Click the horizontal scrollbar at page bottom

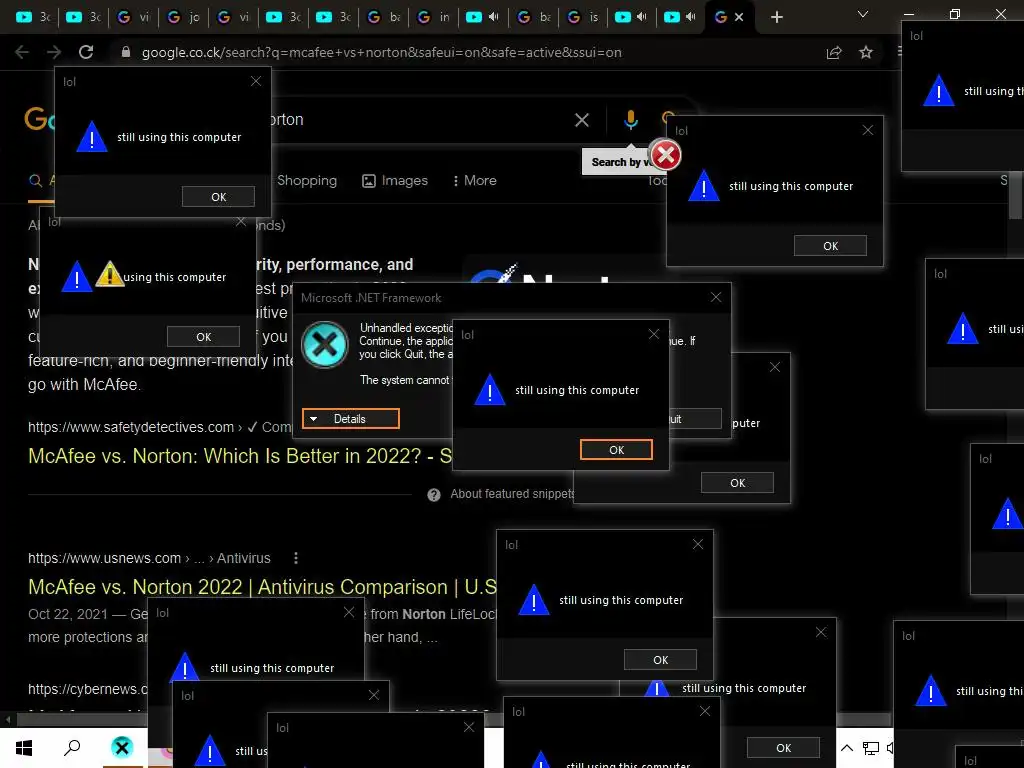tap(82, 720)
